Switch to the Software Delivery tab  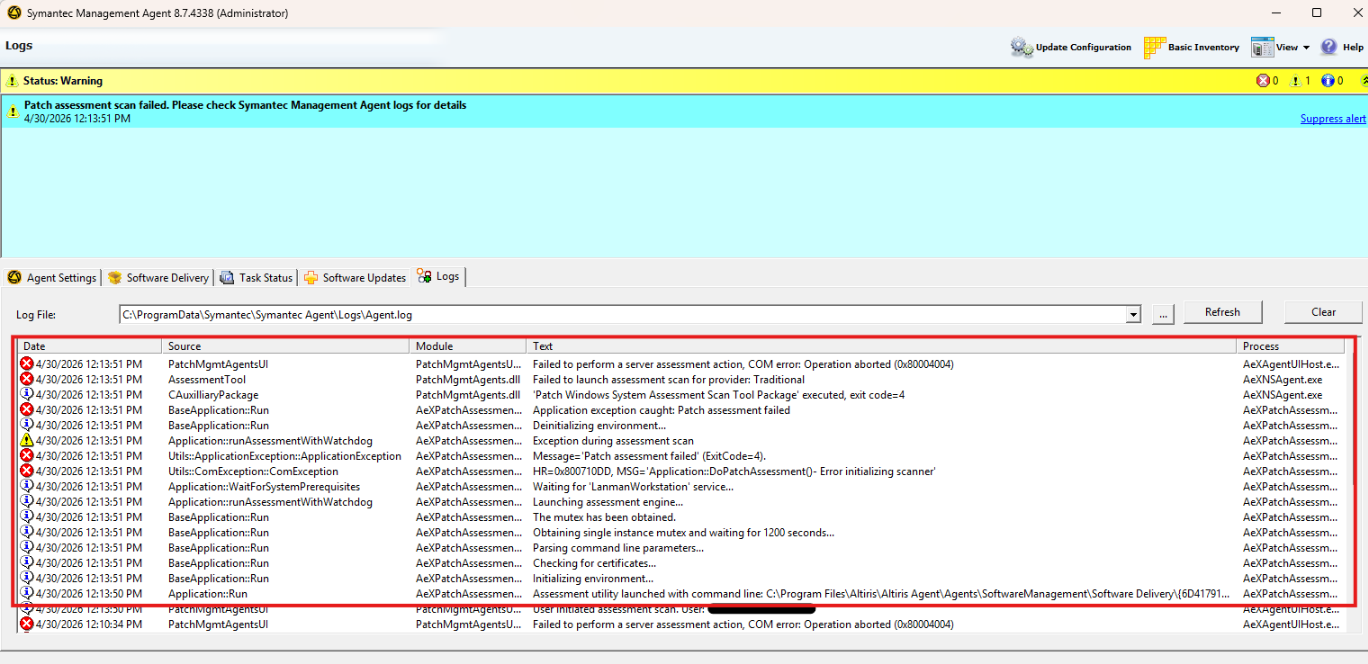159,278
